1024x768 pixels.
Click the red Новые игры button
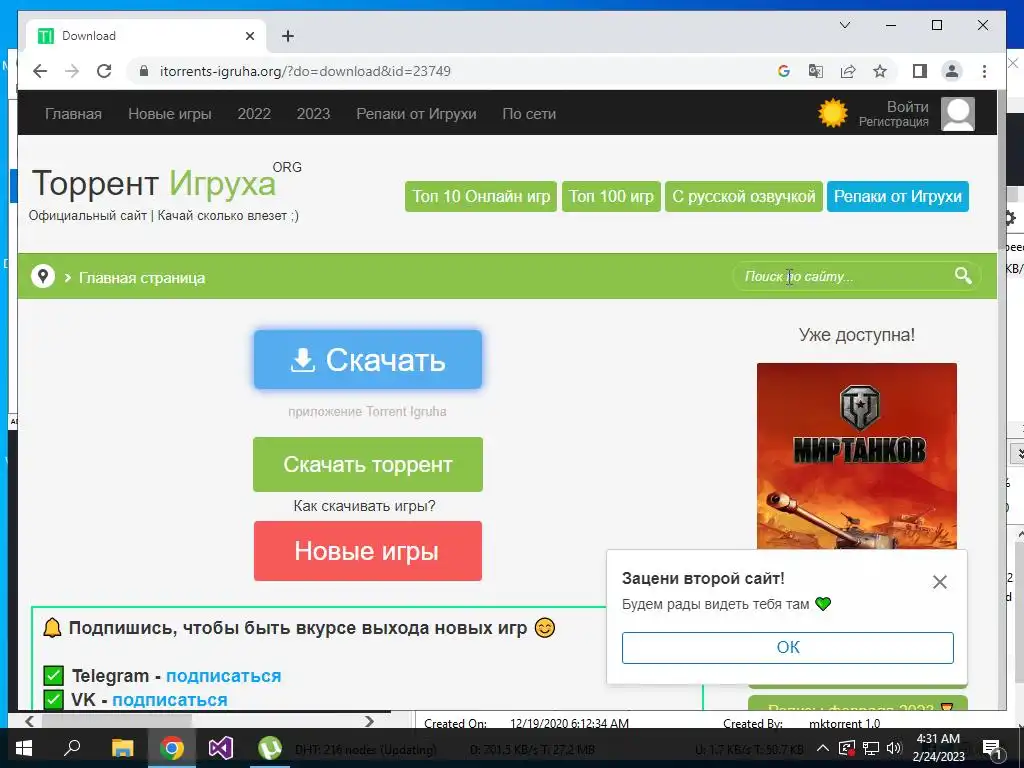tap(368, 551)
